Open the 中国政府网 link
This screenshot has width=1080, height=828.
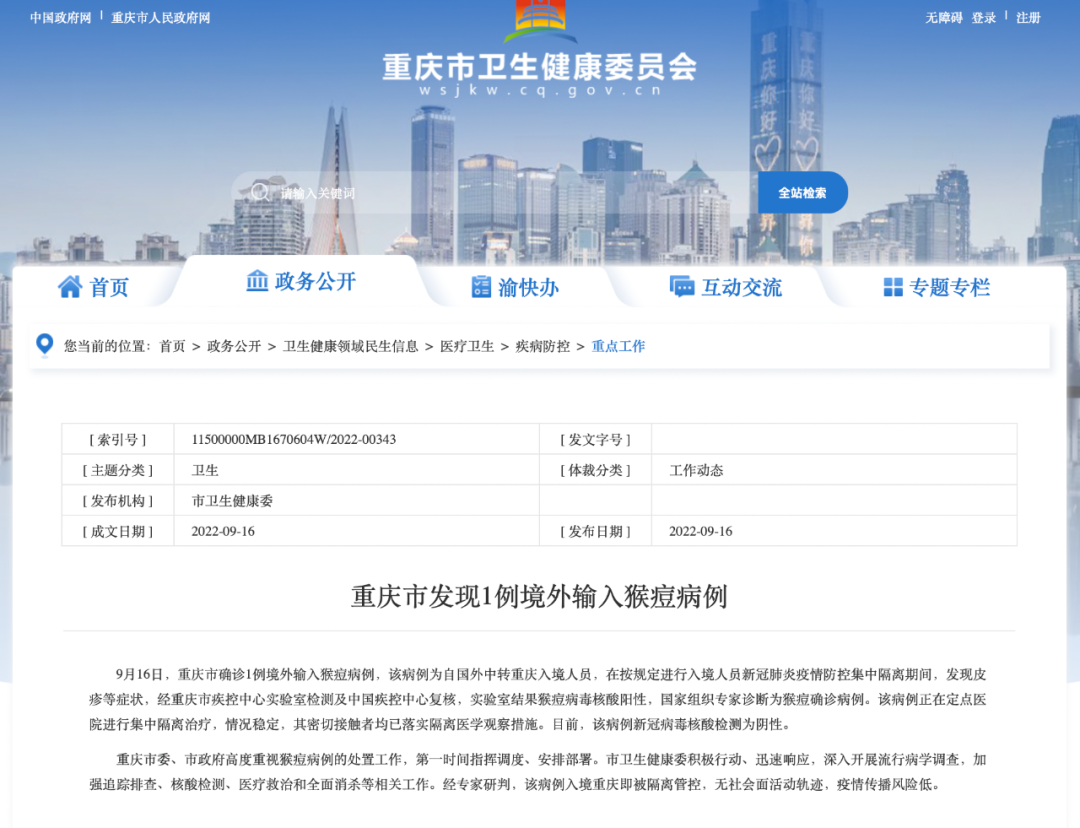coord(61,18)
